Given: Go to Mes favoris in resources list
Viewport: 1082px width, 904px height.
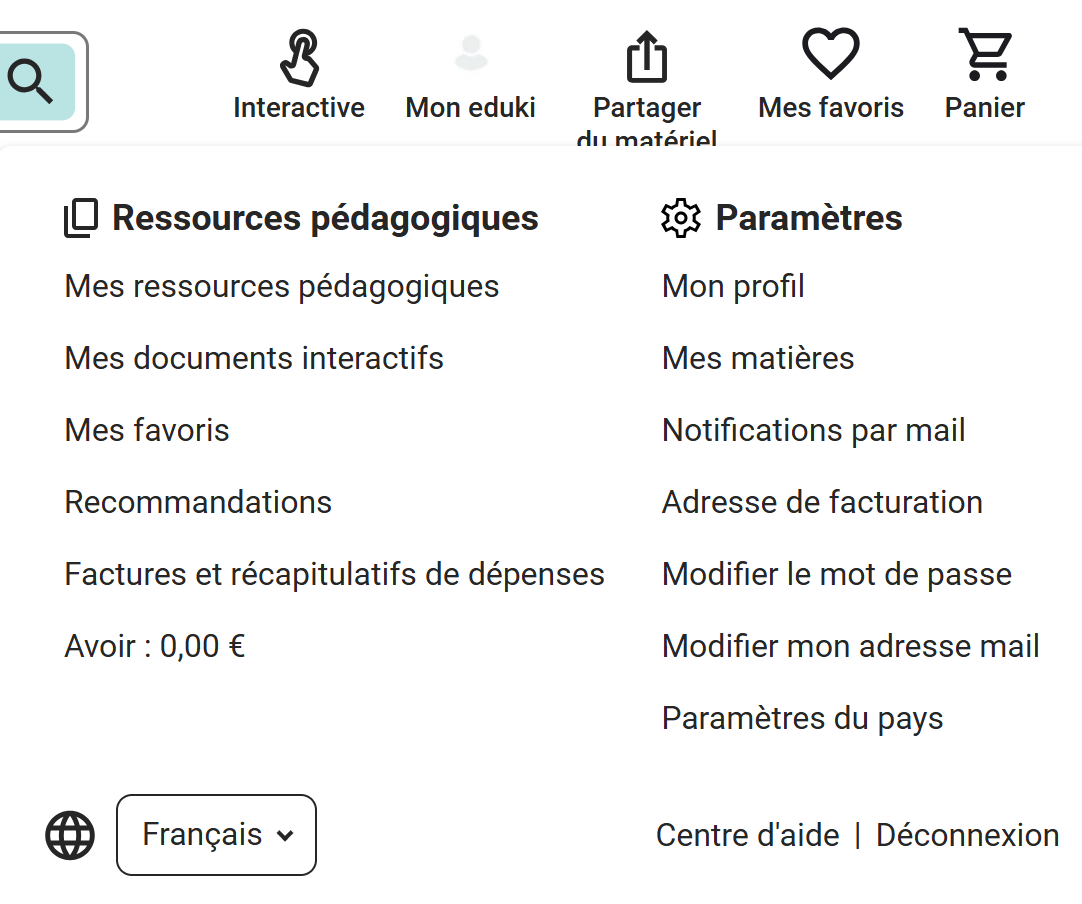Looking at the screenshot, I should [147, 431].
